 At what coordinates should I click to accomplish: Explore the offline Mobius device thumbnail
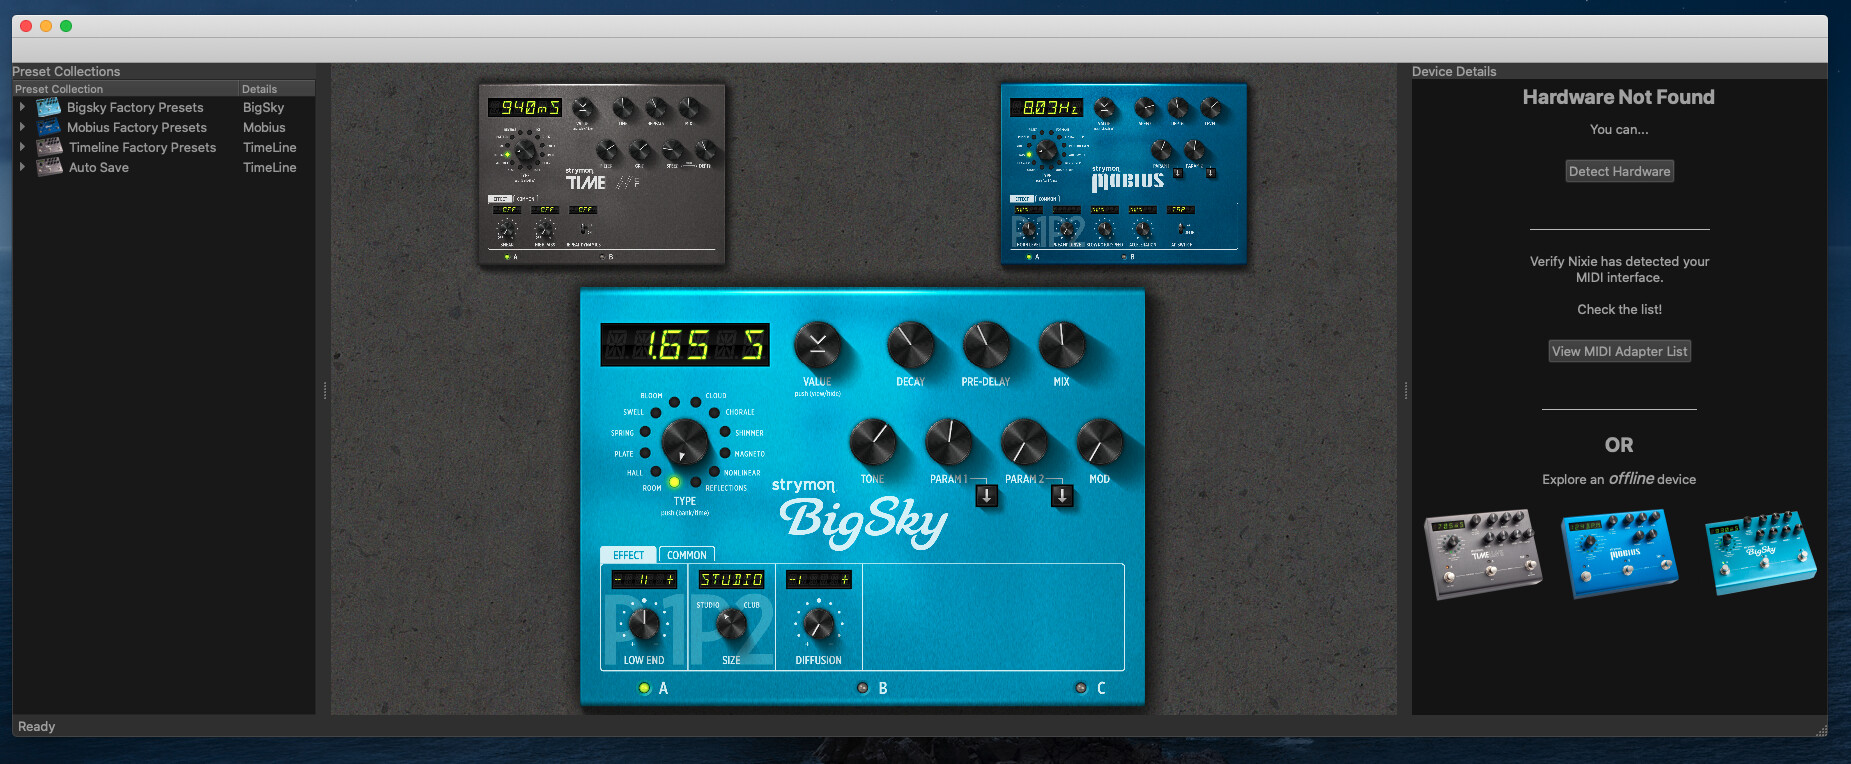(x=1620, y=553)
